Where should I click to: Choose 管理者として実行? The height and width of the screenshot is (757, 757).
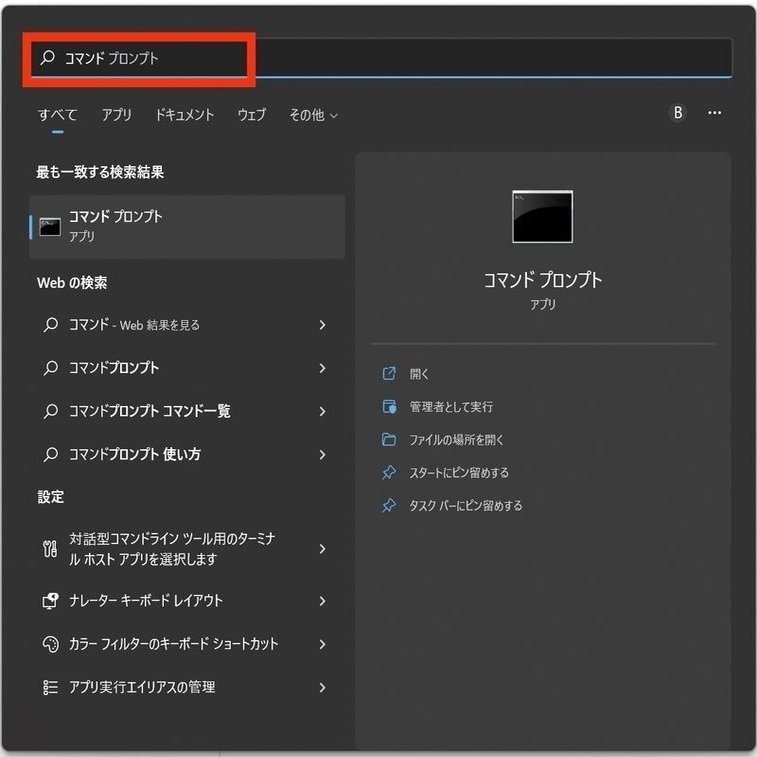pyautogui.click(x=451, y=407)
